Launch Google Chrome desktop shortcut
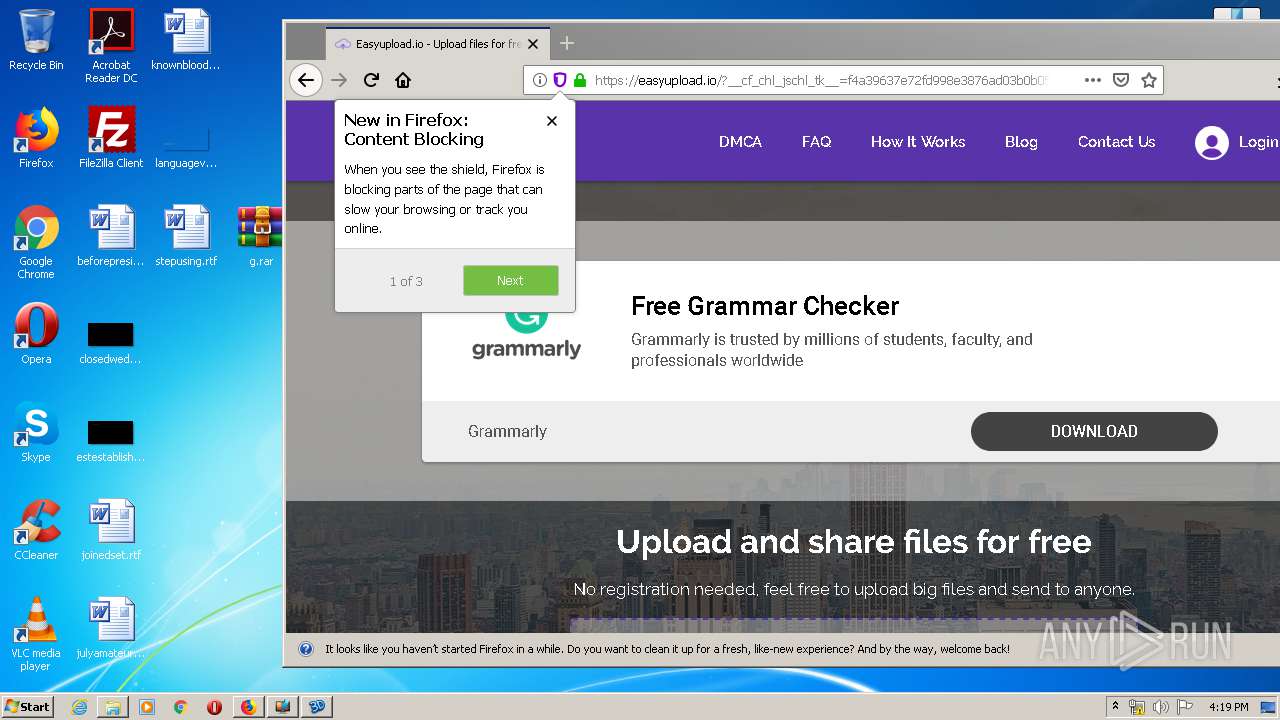 [x=36, y=243]
